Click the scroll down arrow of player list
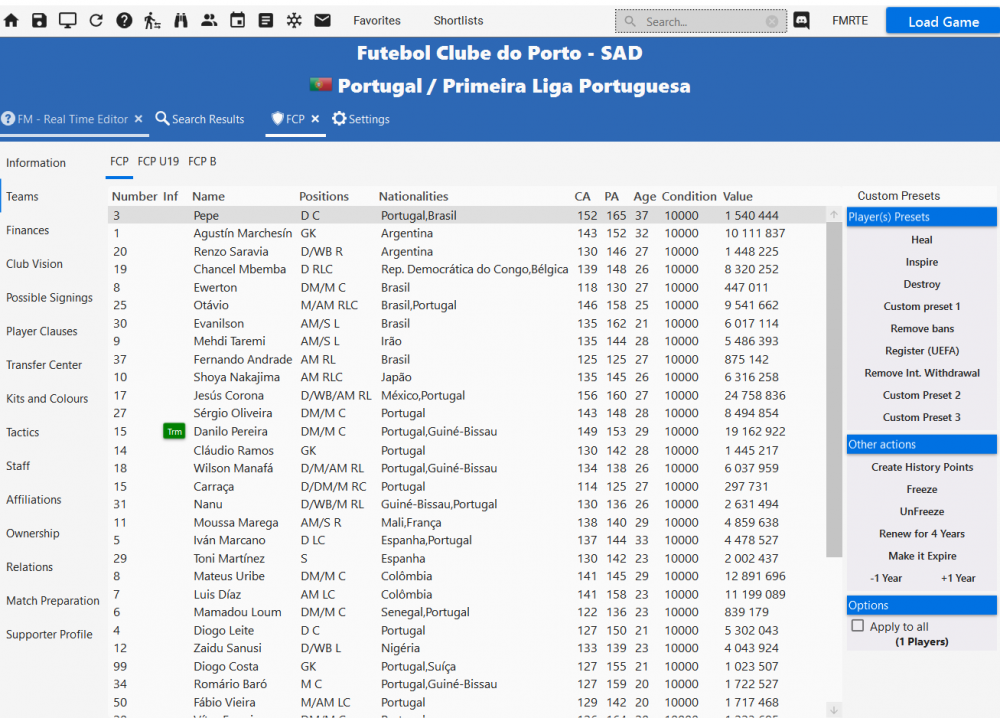 coord(834,709)
